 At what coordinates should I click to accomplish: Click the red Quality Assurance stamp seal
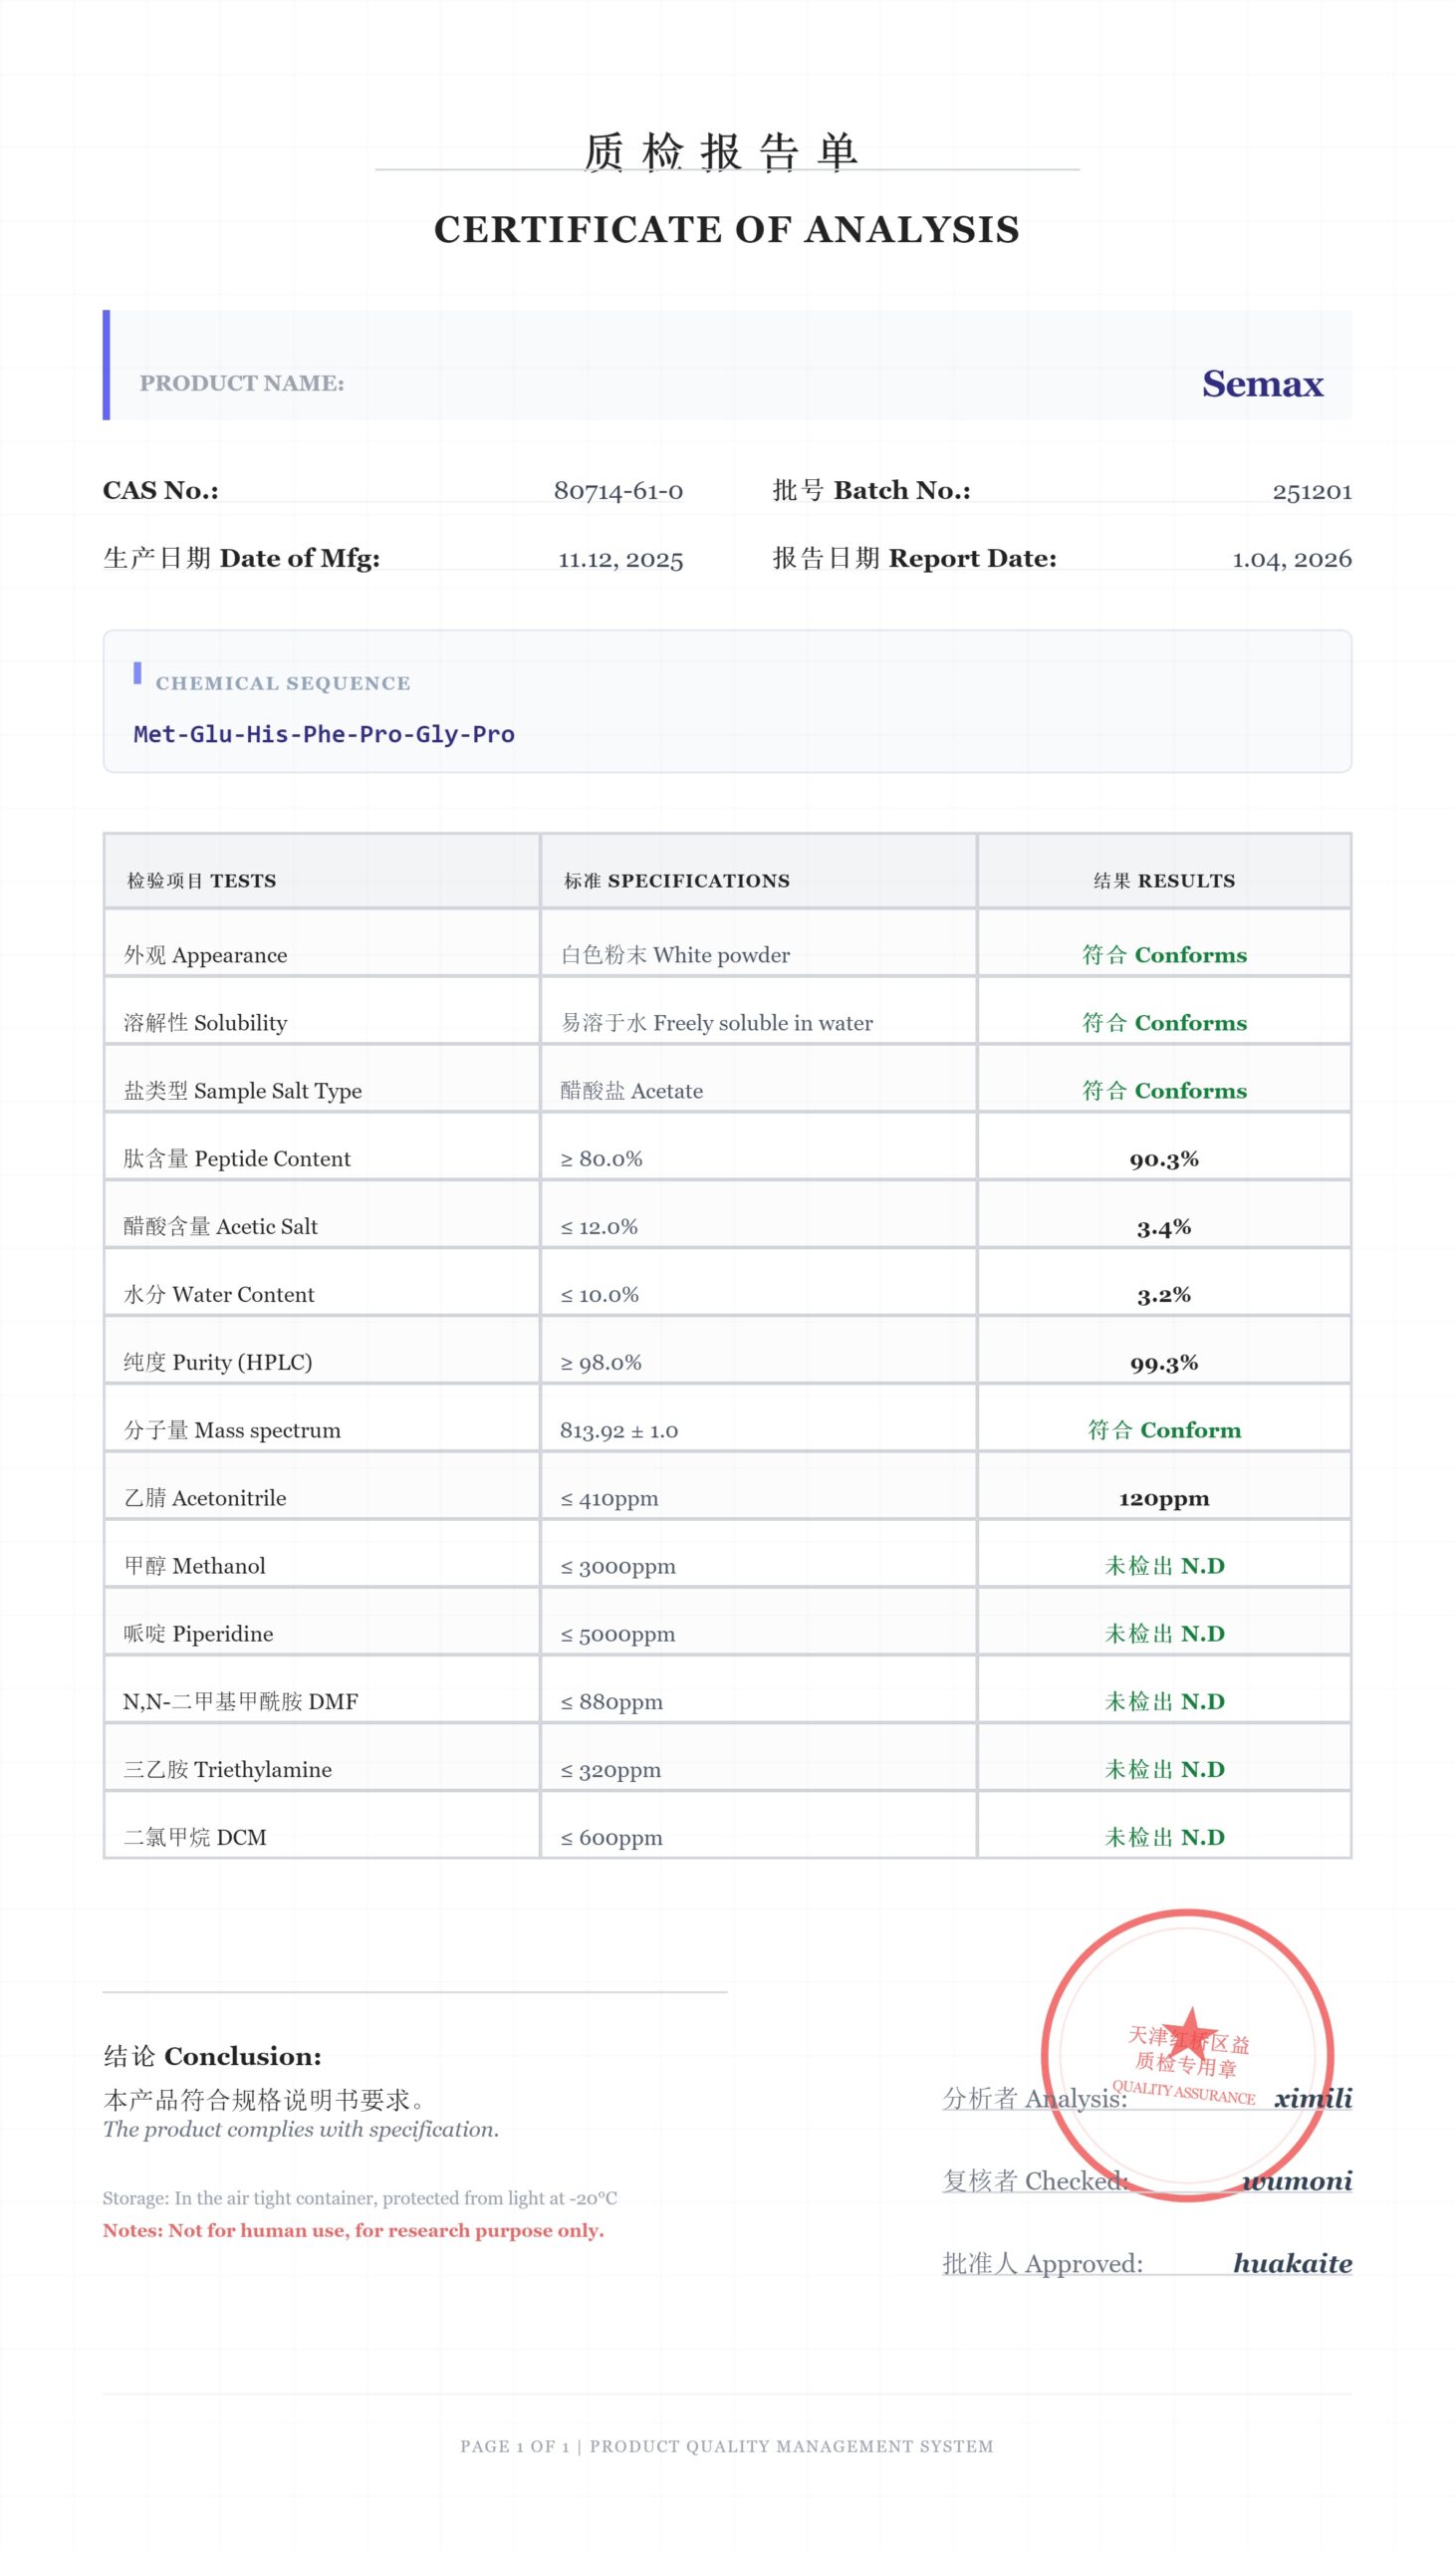click(1187, 2053)
